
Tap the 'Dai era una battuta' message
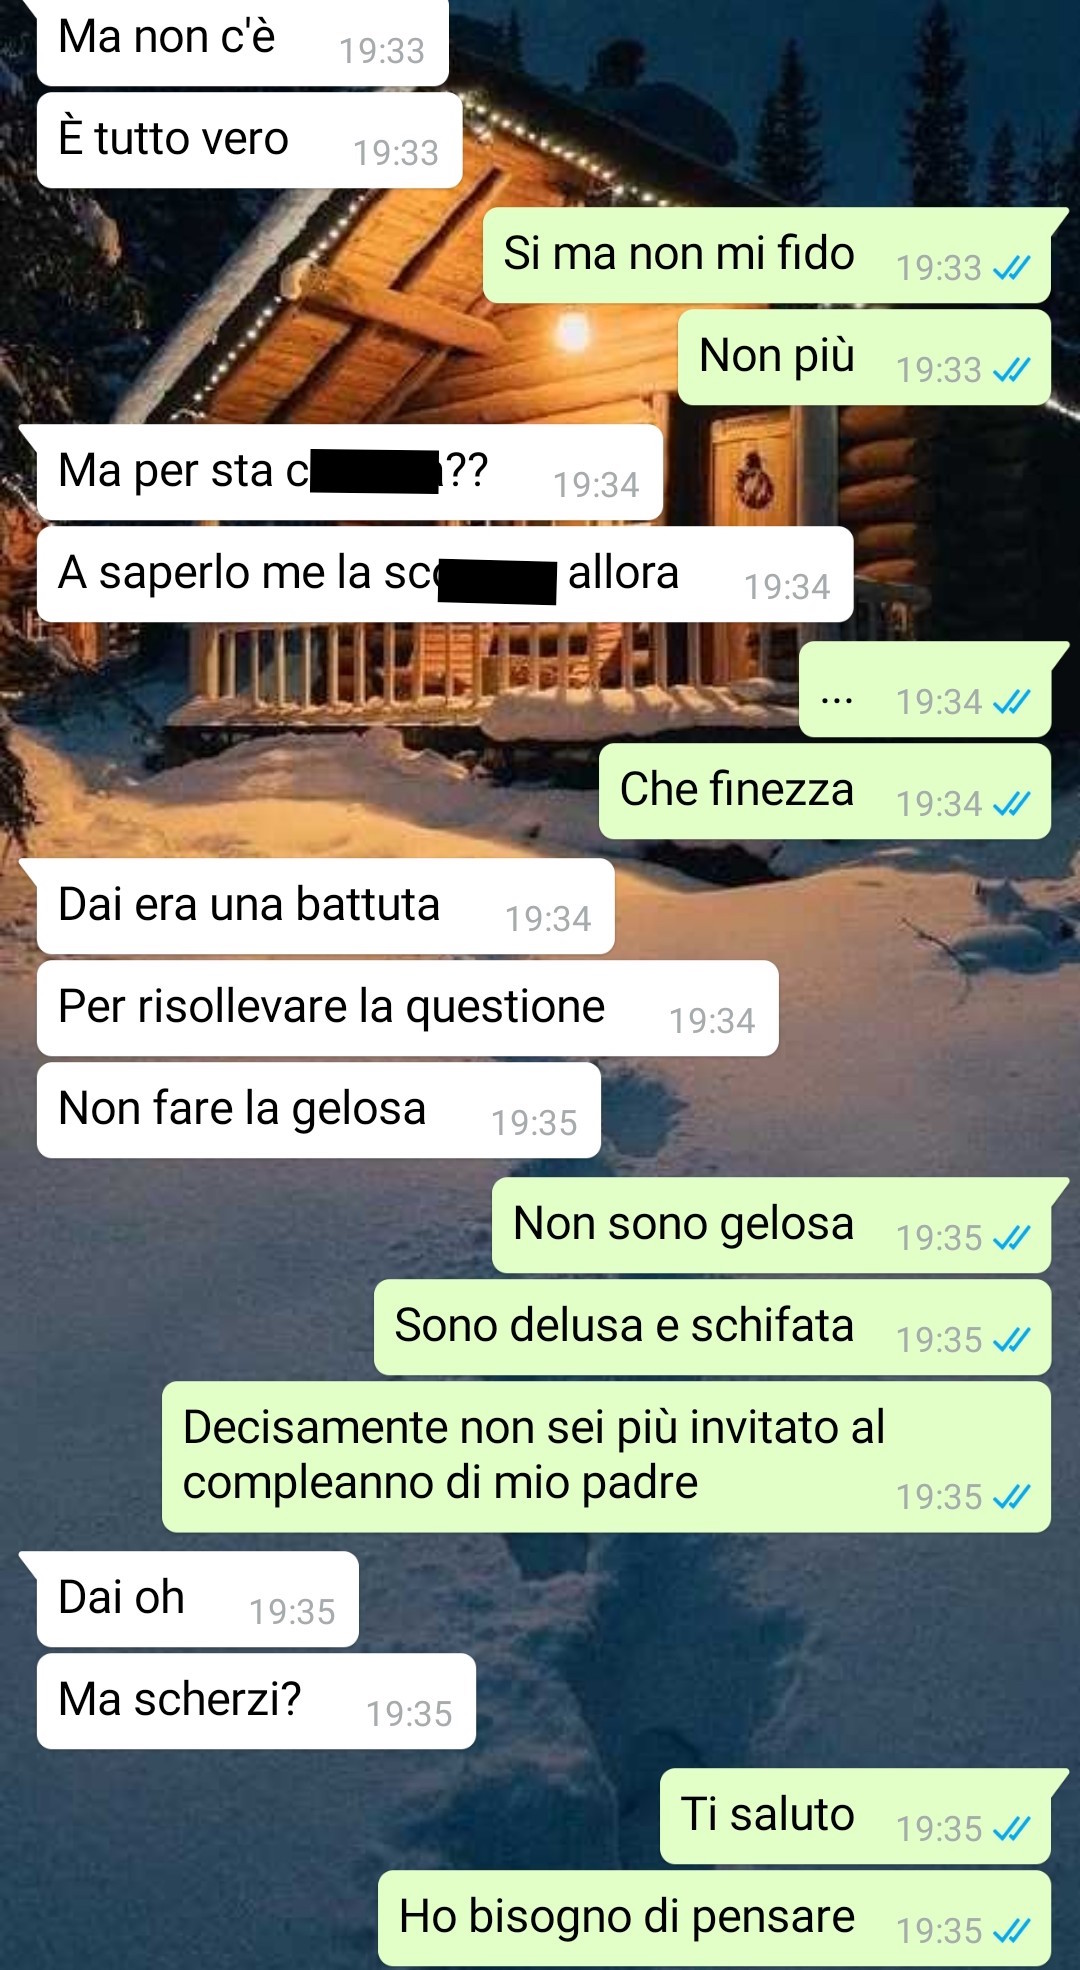[x=325, y=906]
